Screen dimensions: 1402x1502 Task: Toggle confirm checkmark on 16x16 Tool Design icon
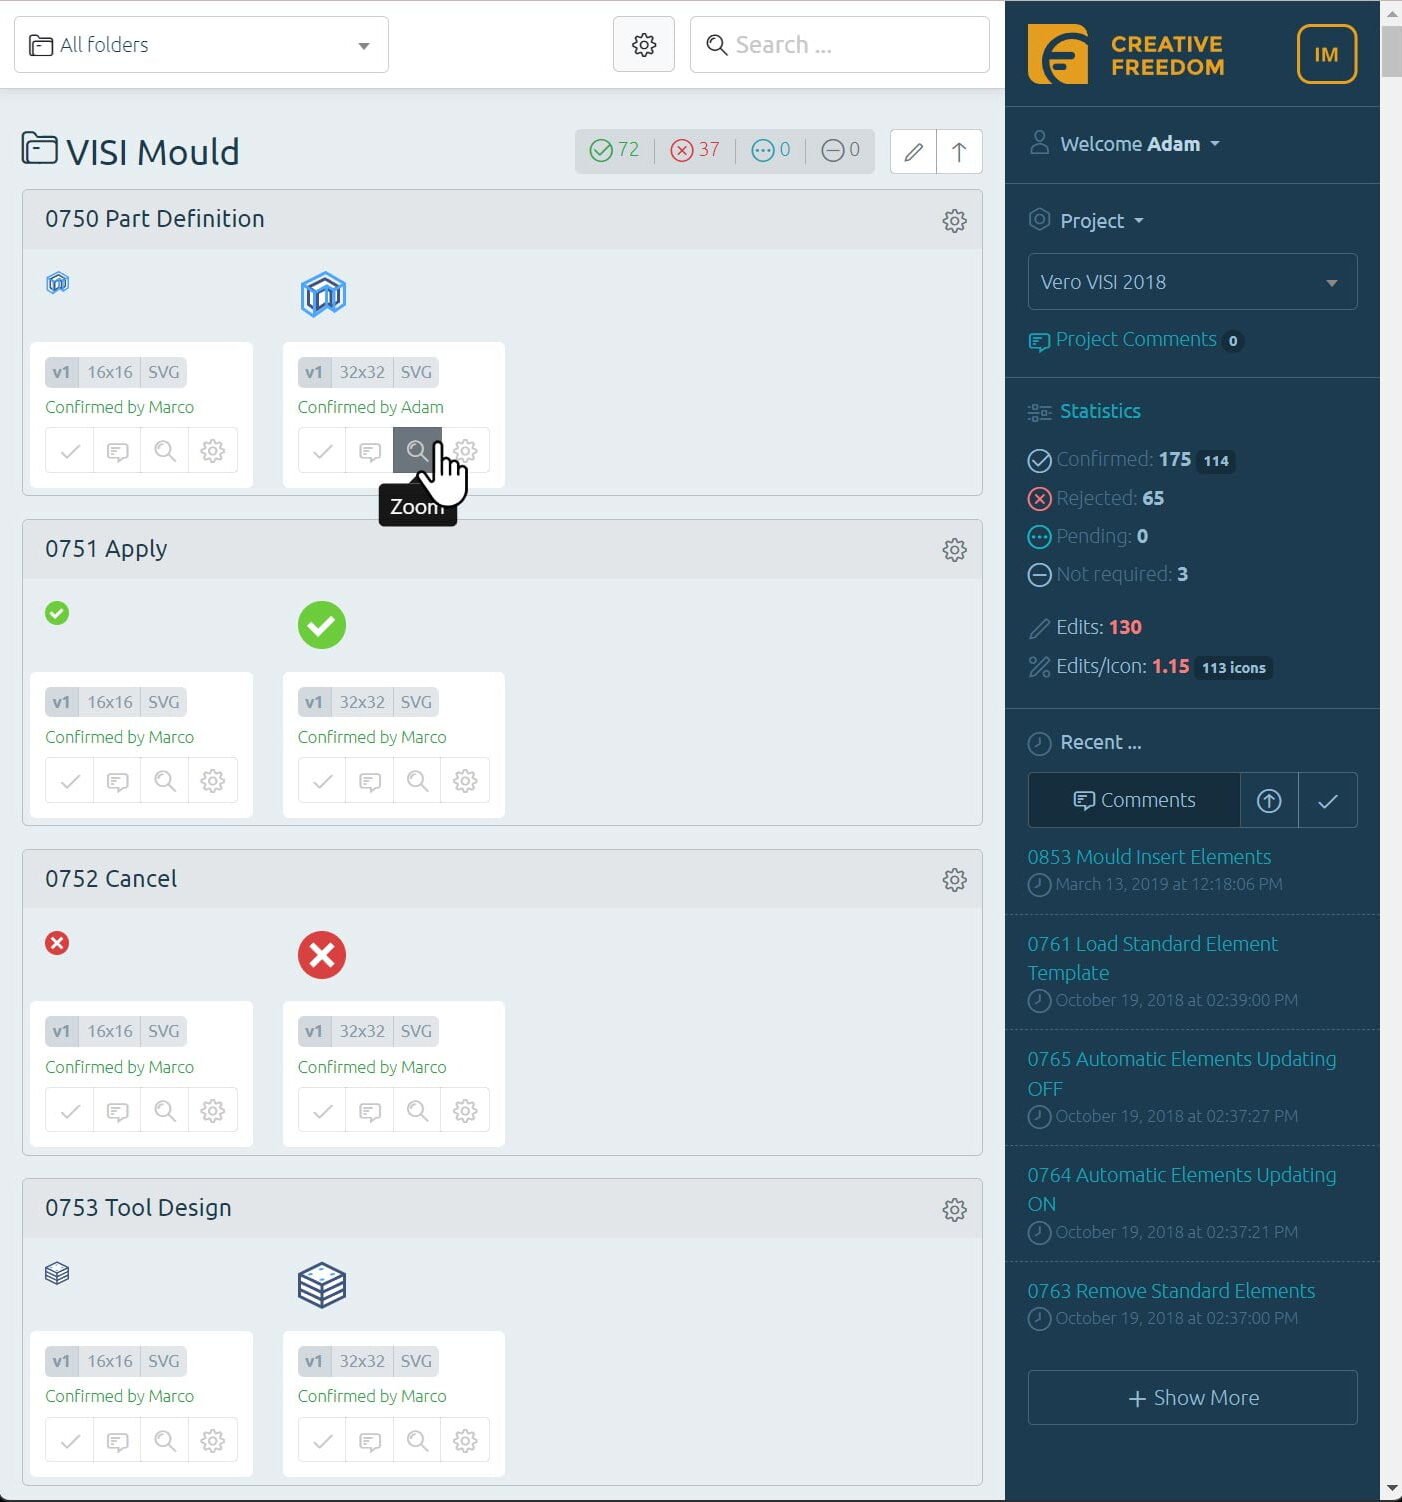click(69, 1440)
